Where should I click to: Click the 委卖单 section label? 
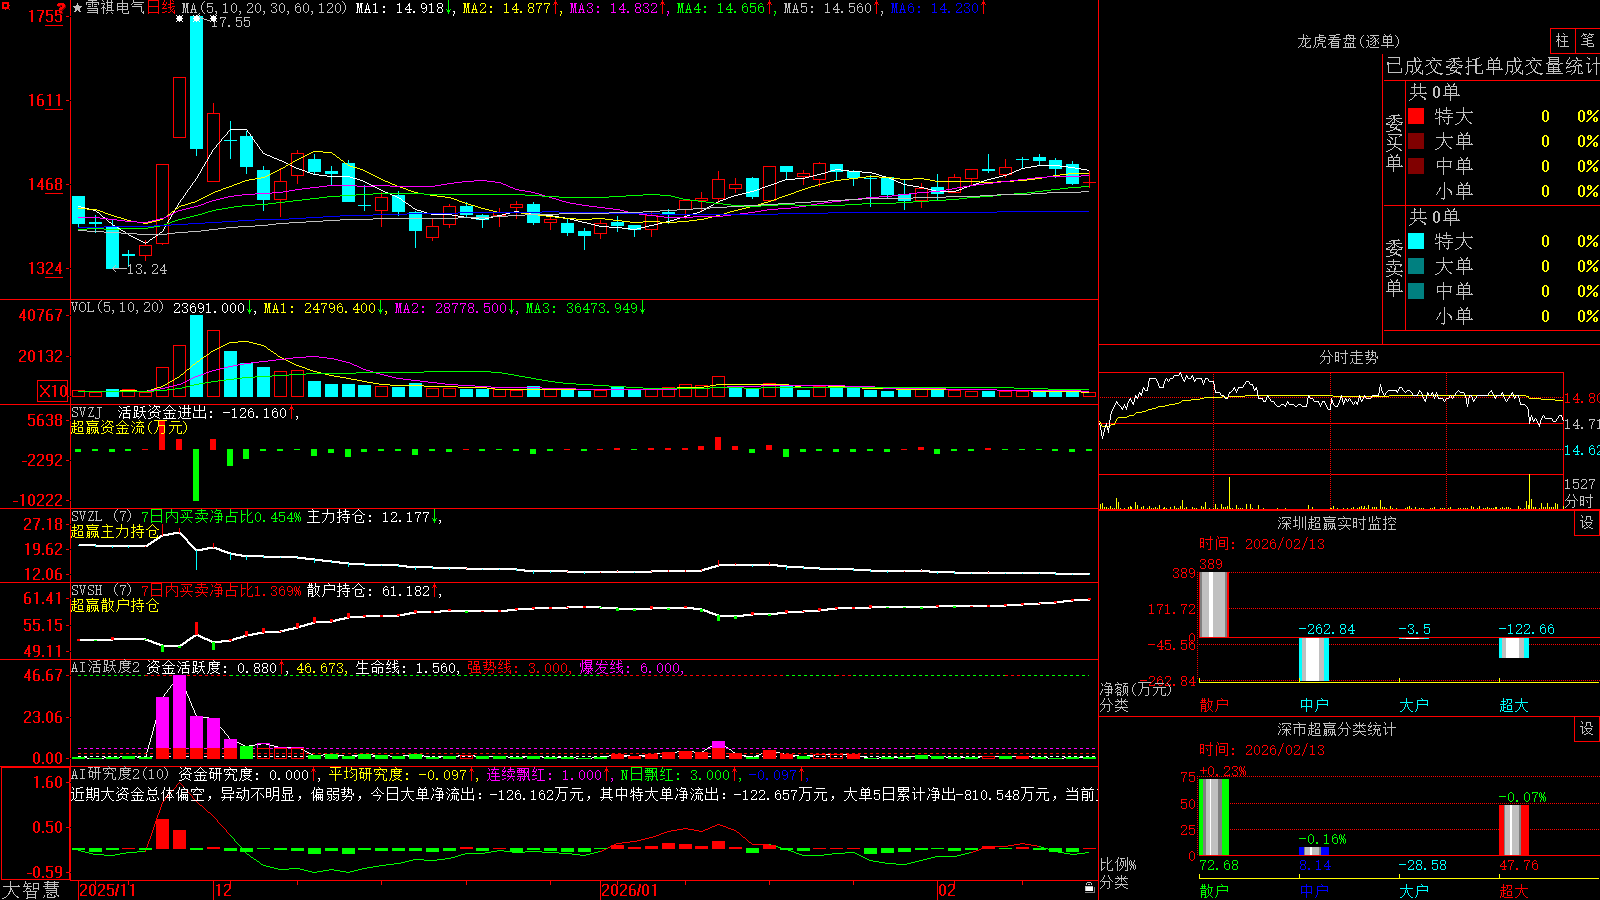1394,267
